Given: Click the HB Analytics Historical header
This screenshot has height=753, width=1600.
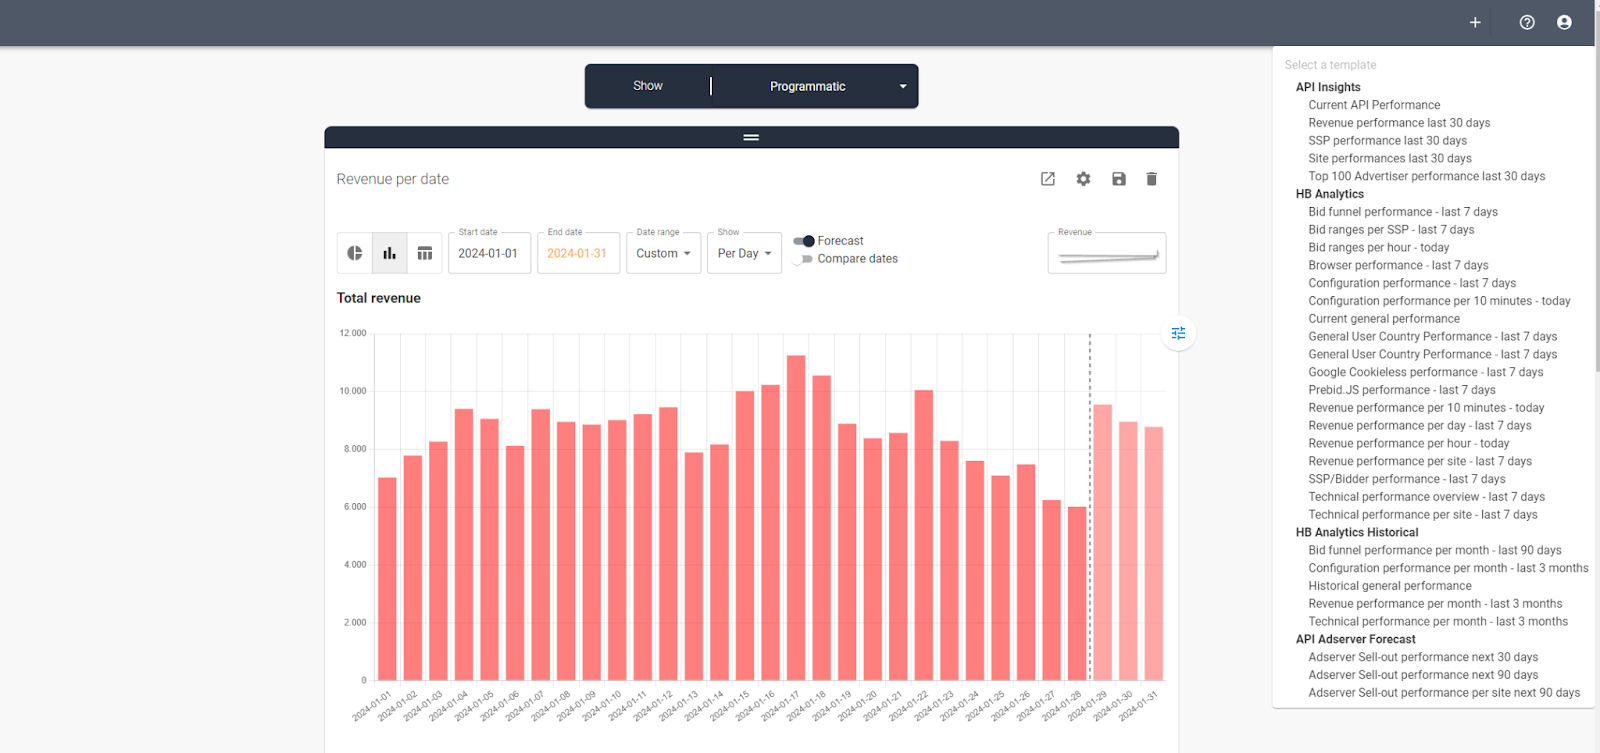Looking at the screenshot, I should pos(1357,533).
